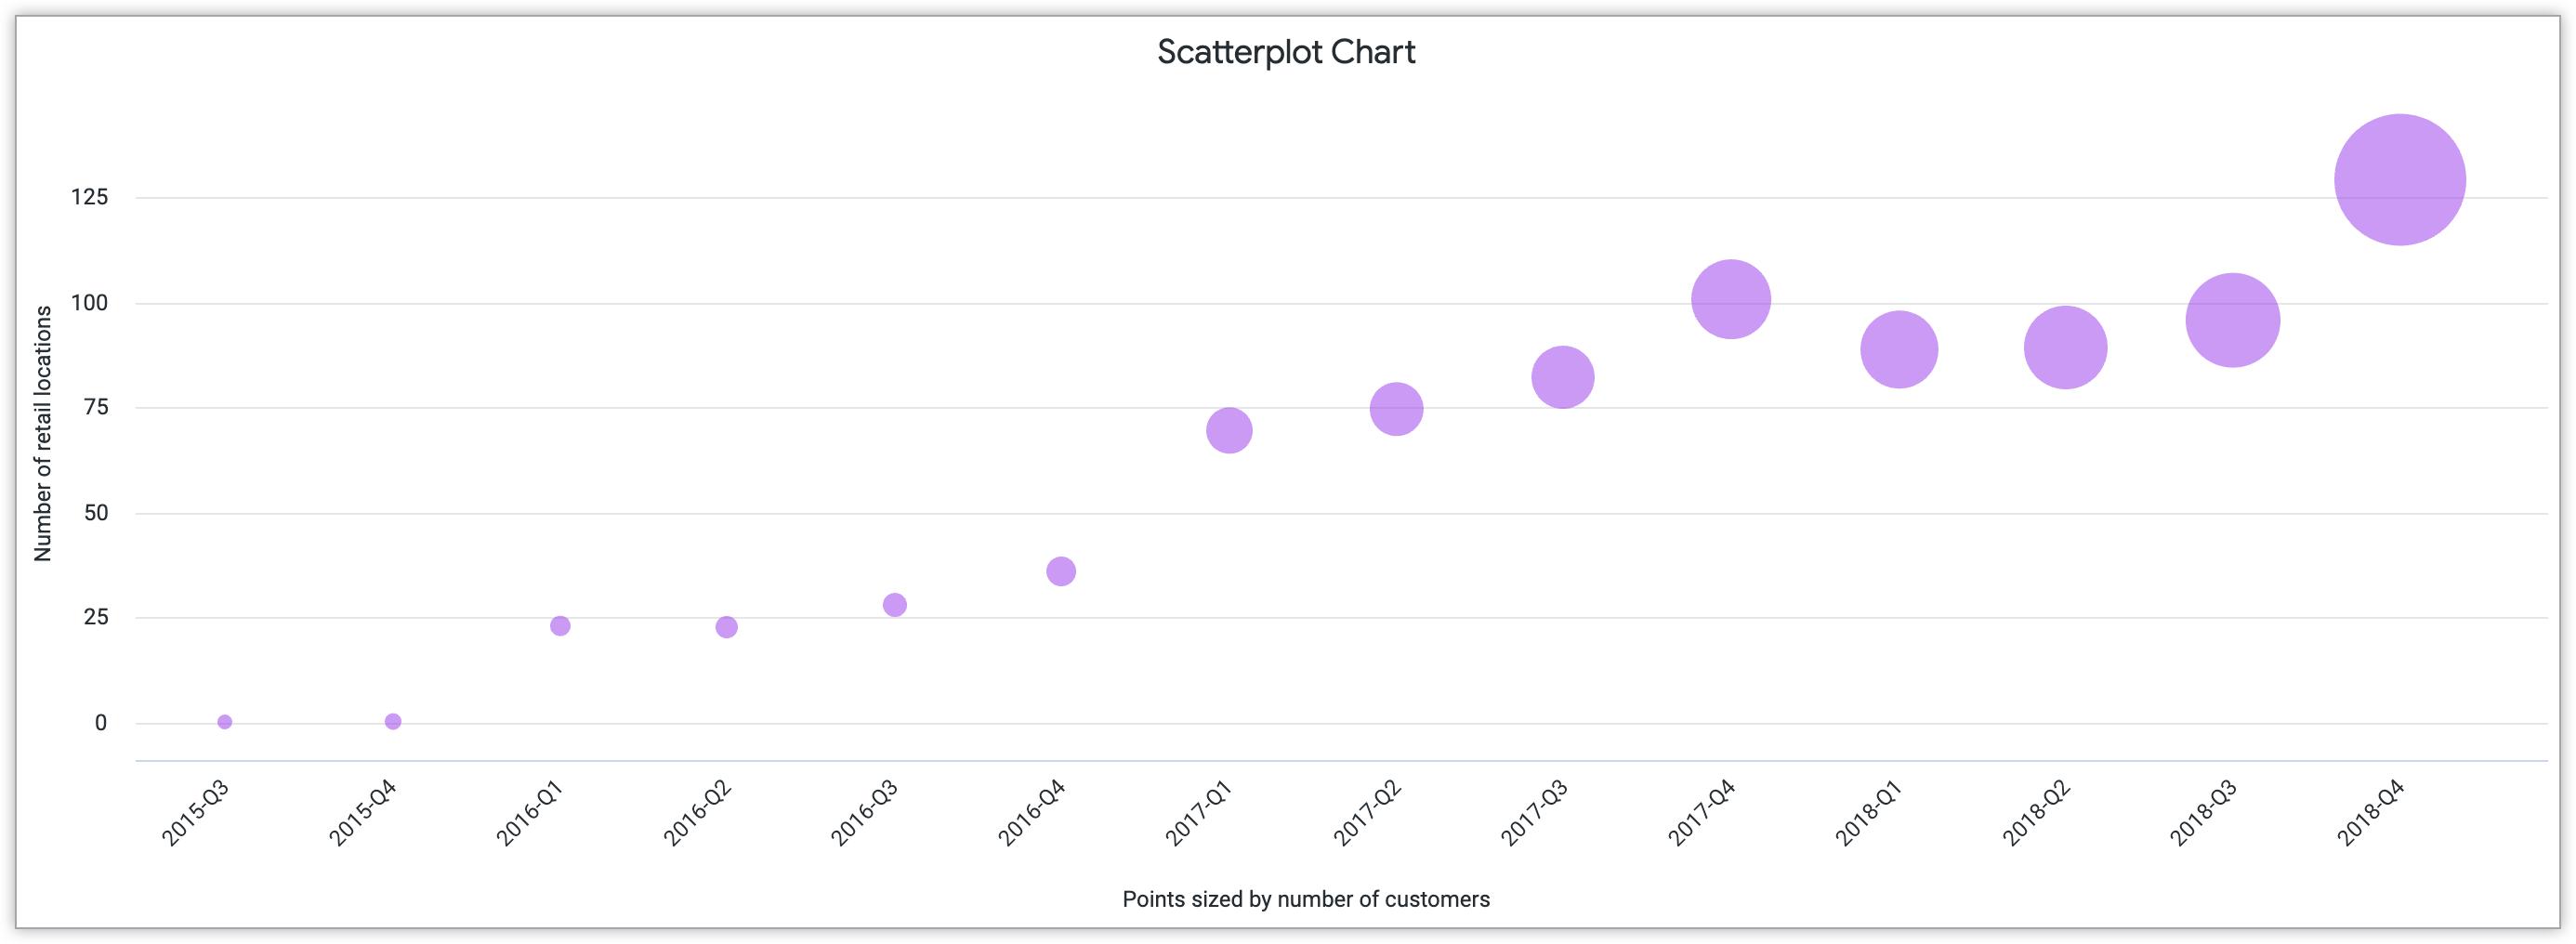Screen dimensions: 2576x944
Task: Click the 'Number of retail locations' axis label
Action: (43, 434)
